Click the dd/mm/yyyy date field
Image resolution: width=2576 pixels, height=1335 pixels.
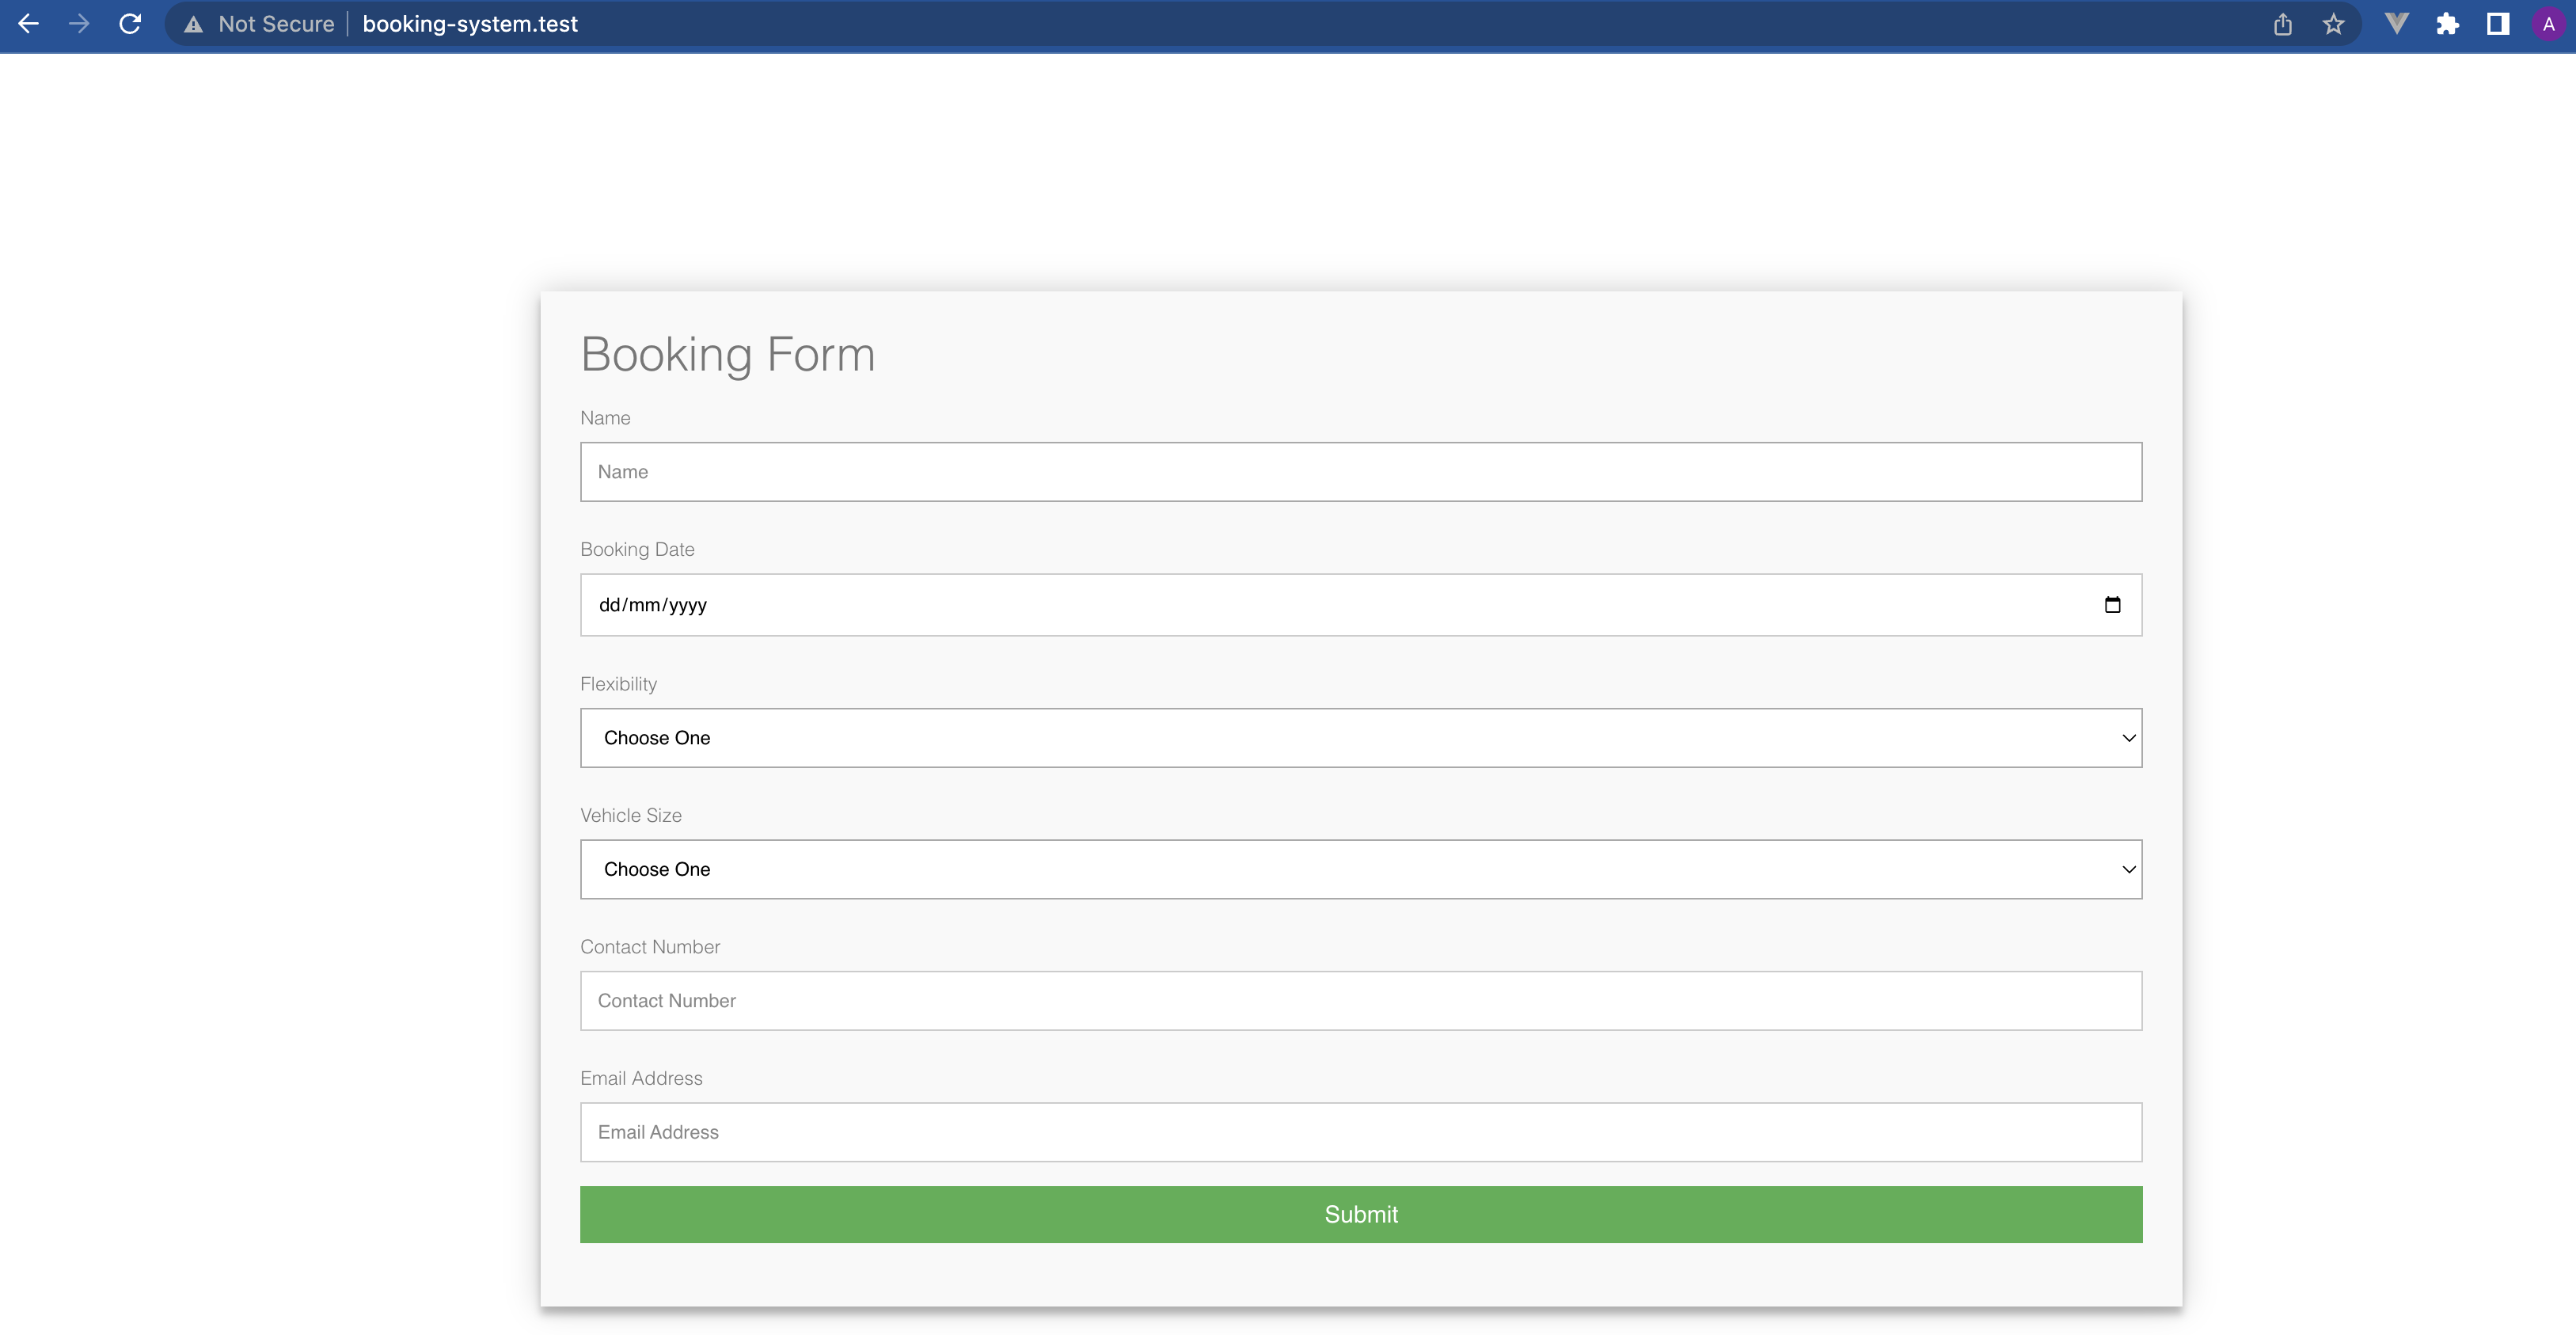(x=900, y=604)
